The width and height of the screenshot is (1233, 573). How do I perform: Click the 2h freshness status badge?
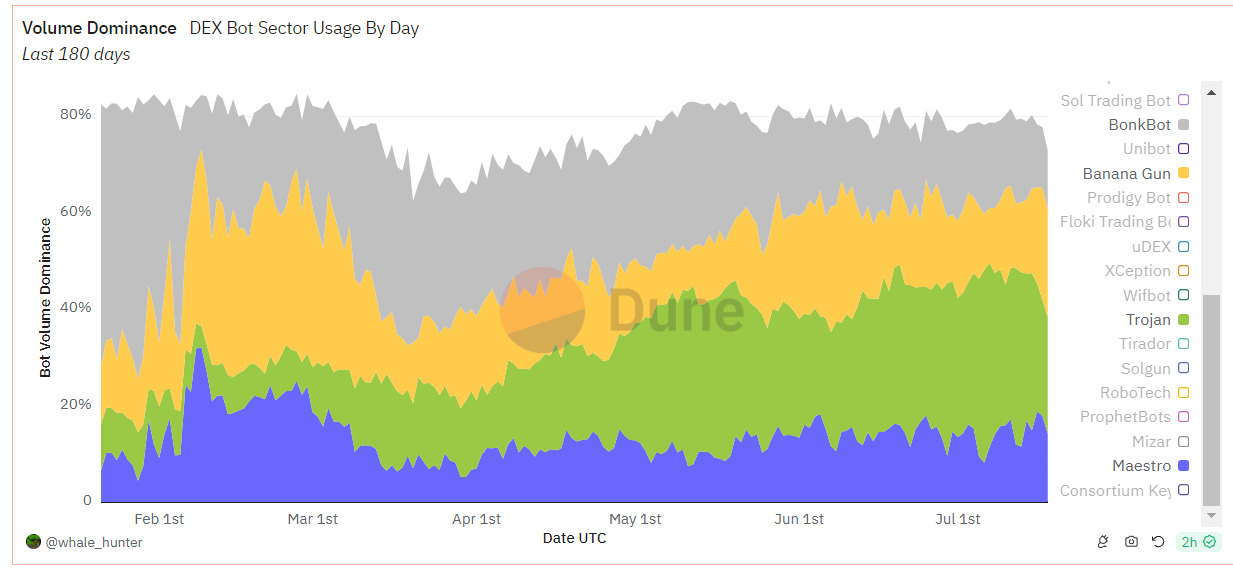[x=1198, y=541]
